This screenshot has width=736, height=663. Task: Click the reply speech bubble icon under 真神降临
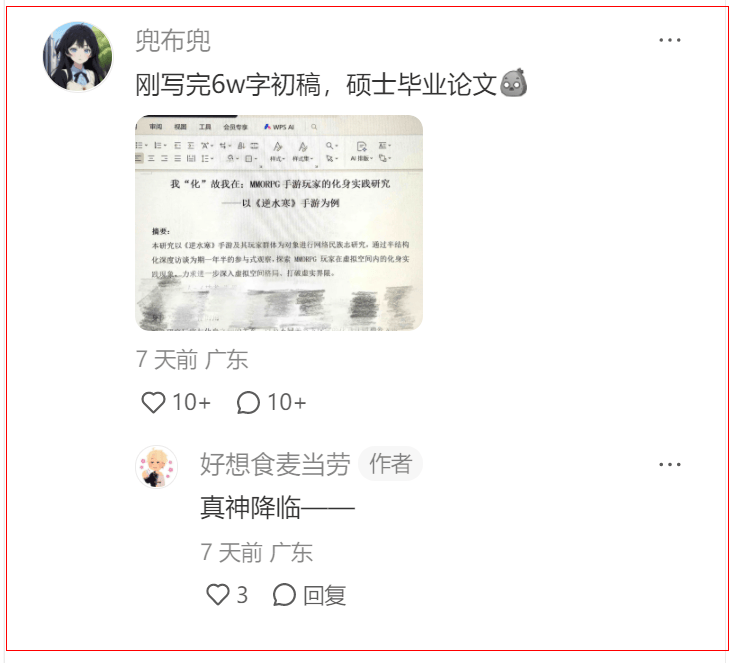(x=284, y=595)
